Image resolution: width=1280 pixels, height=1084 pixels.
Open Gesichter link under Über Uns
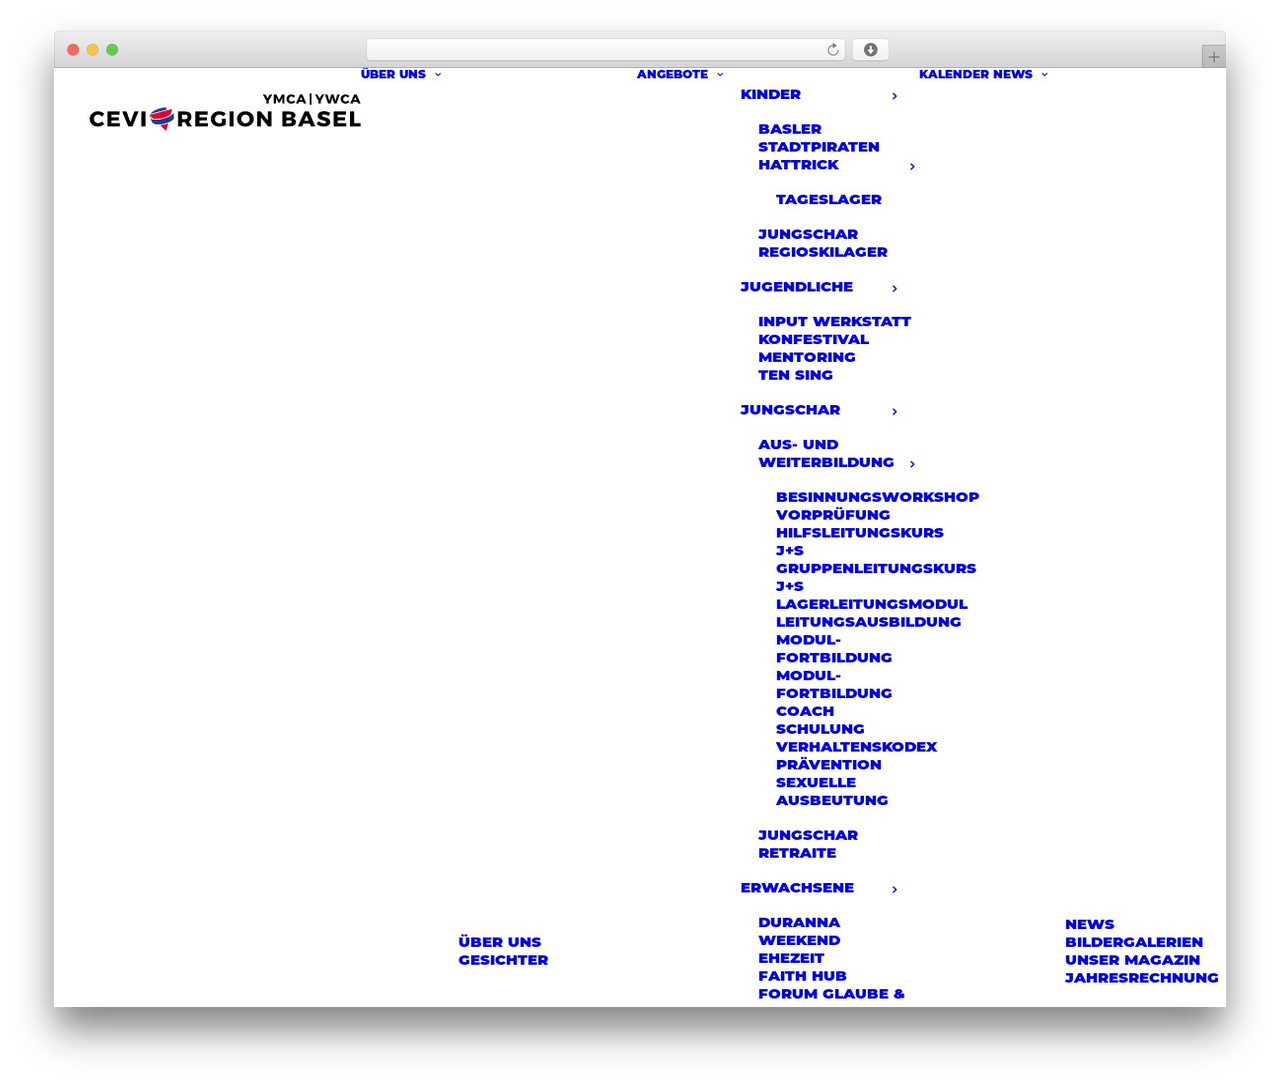coord(503,960)
